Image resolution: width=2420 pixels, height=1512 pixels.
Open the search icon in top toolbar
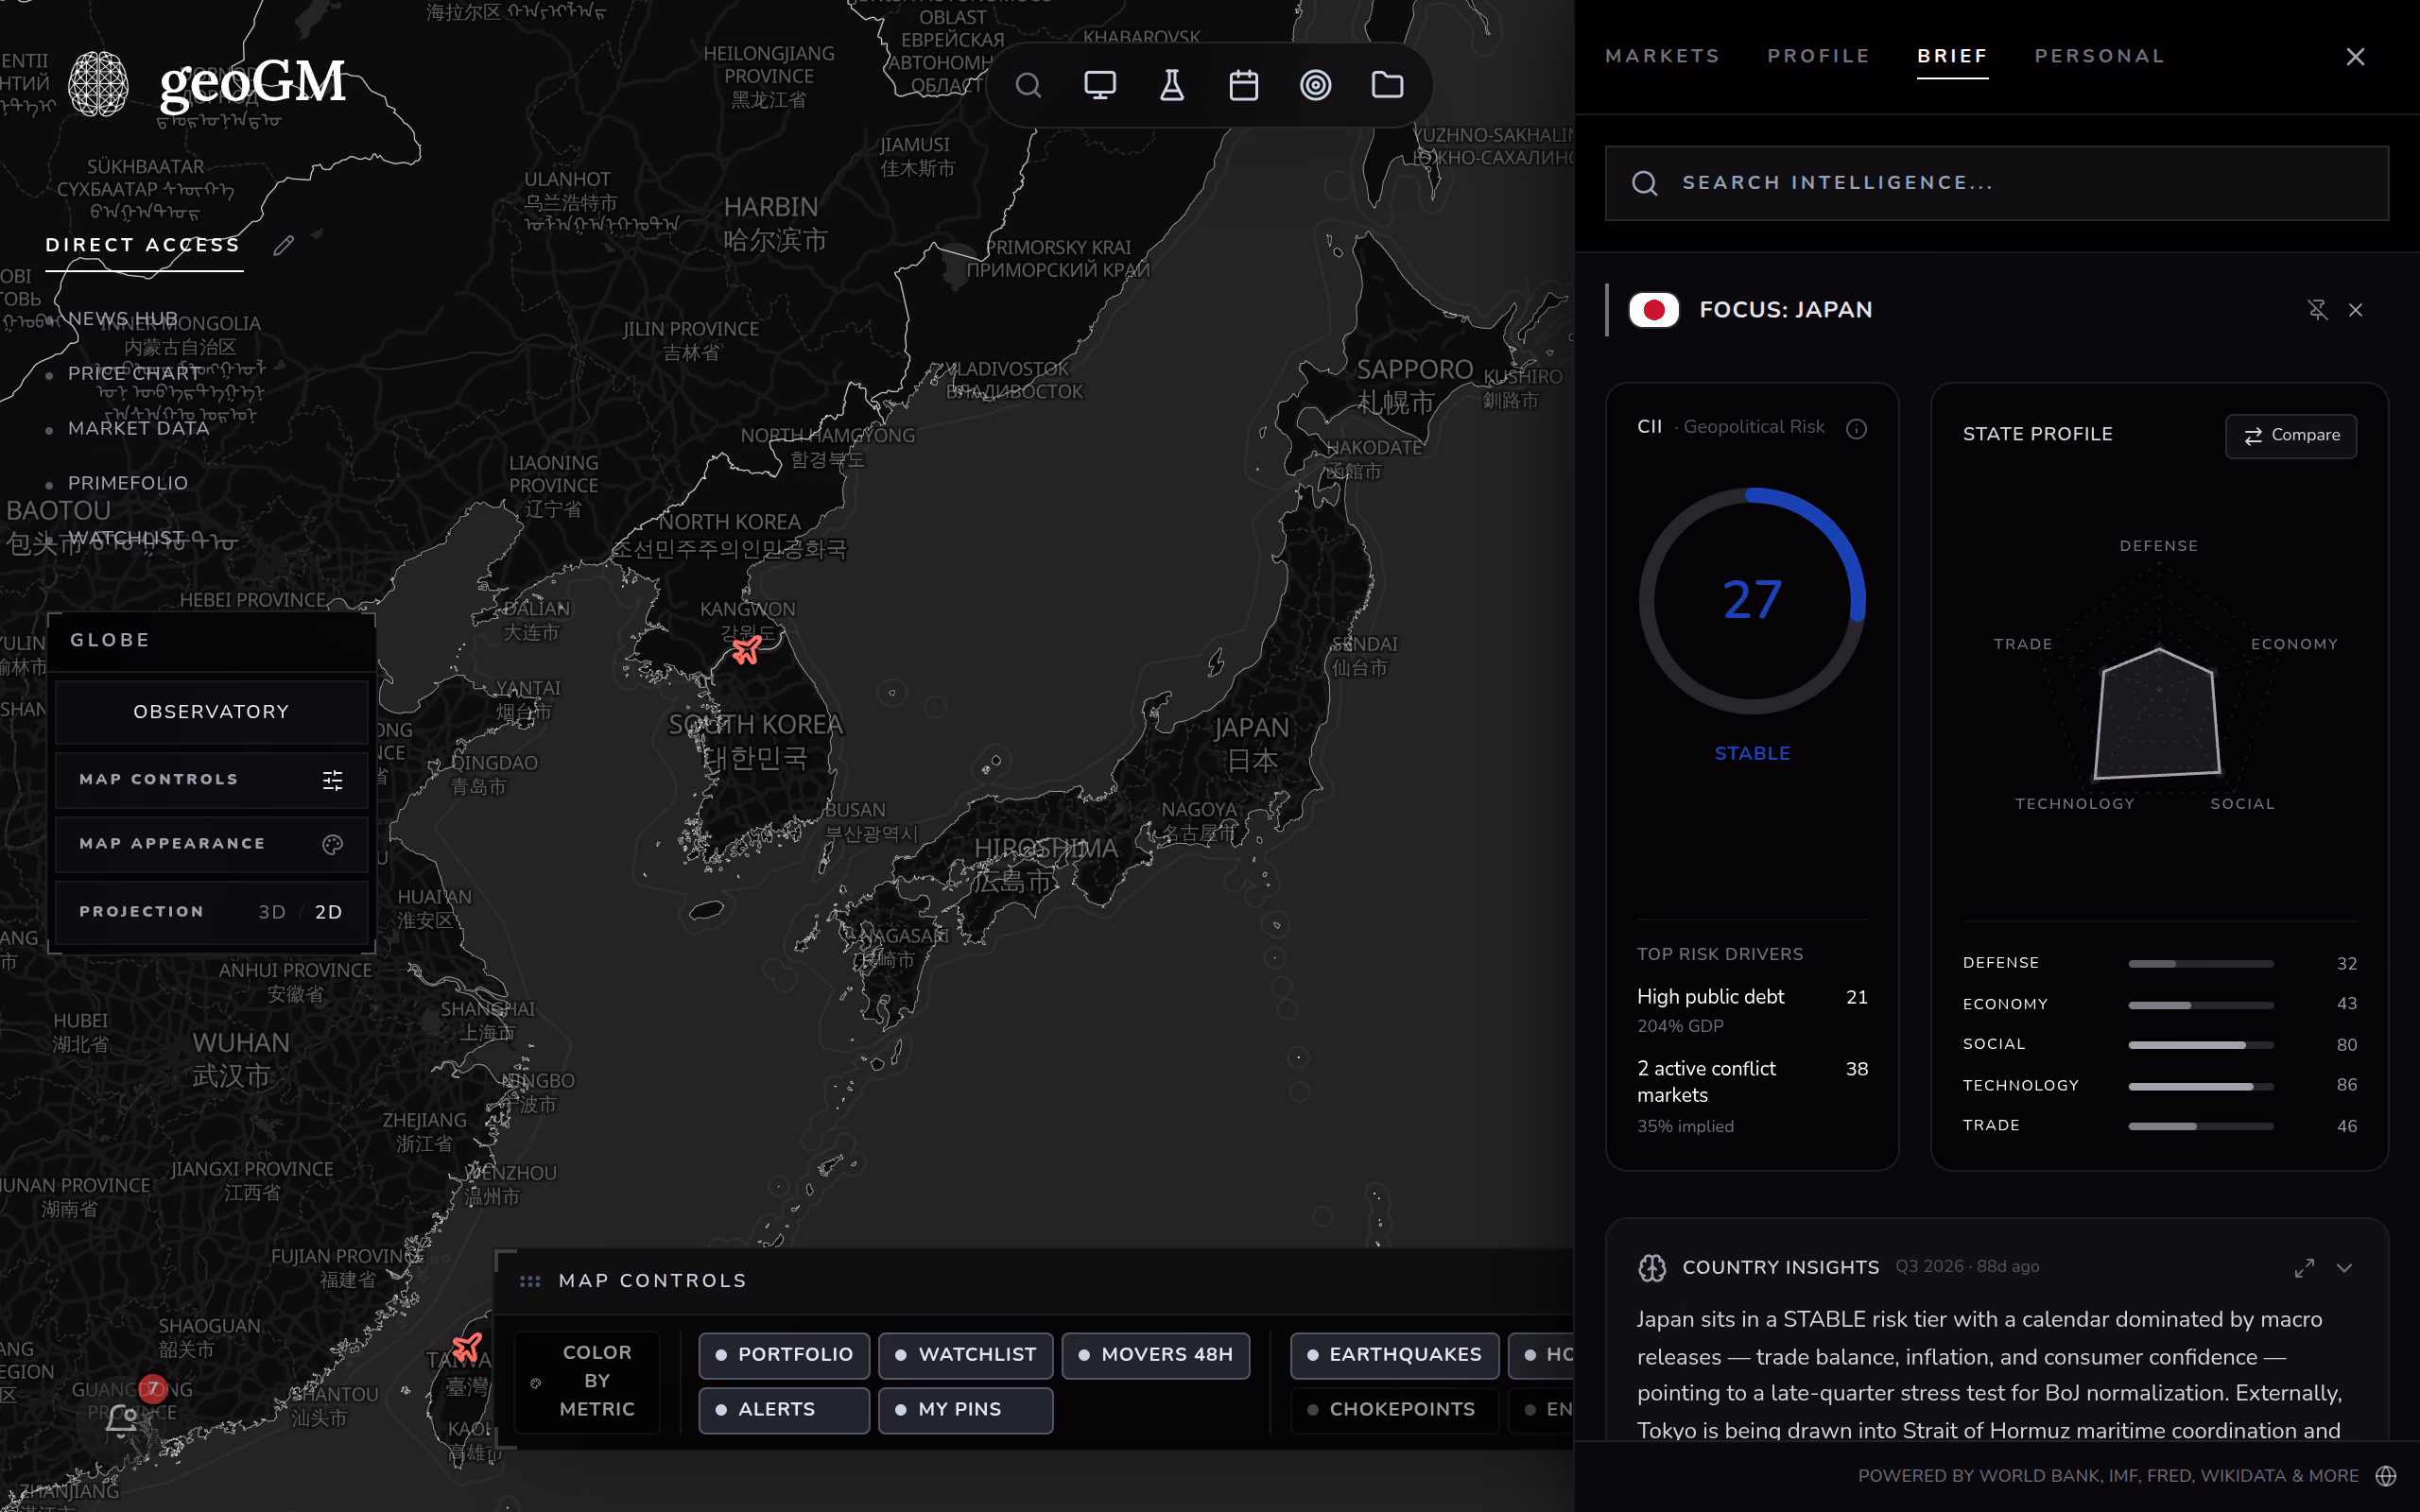pos(1028,85)
